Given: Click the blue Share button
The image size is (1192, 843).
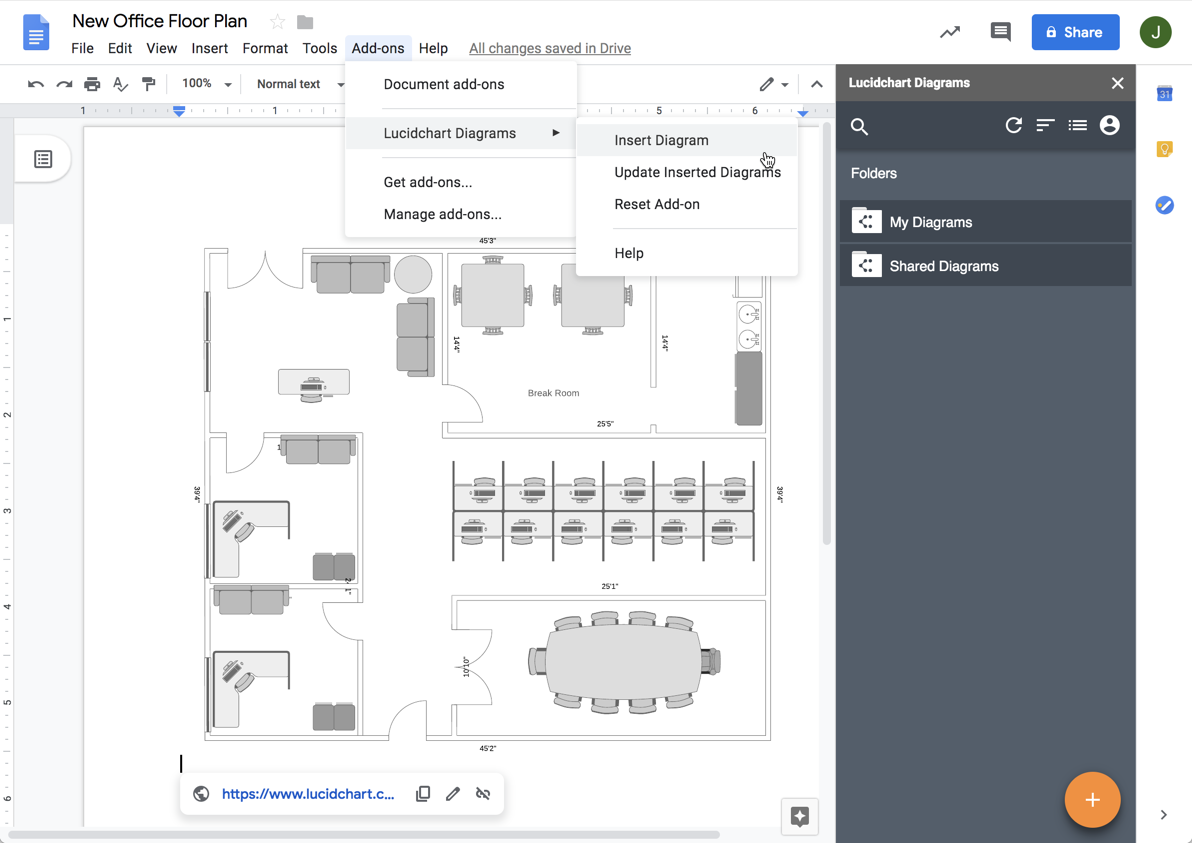Looking at the screenshot, I should pos(1075,32).
